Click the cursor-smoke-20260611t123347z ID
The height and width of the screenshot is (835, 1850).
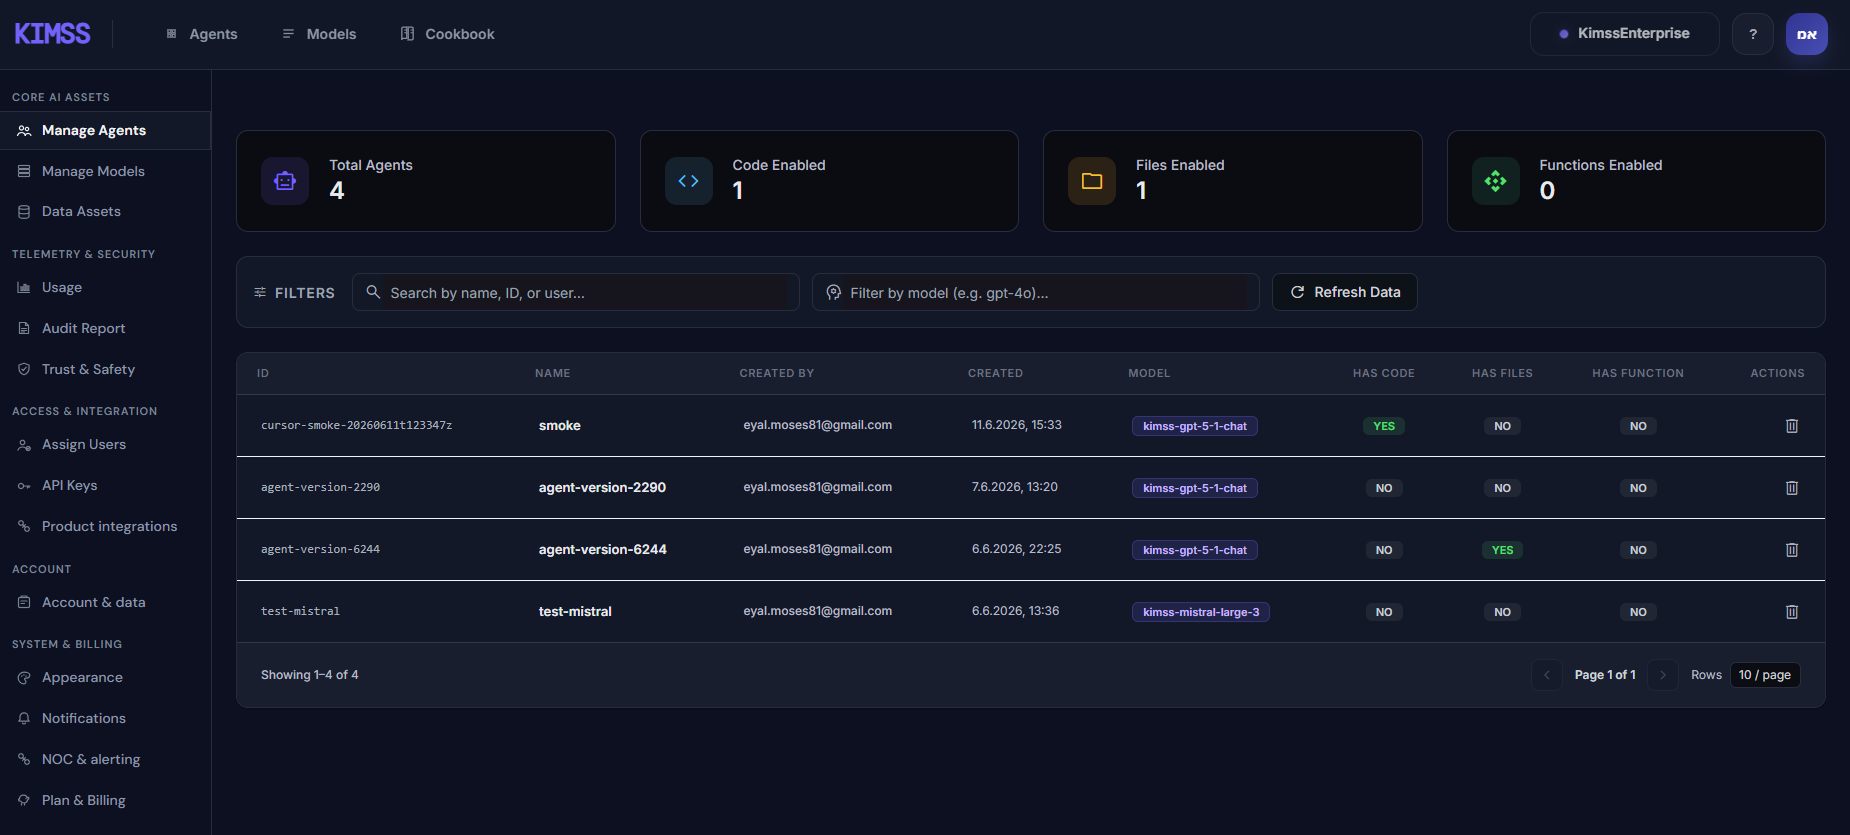[x=356, y=426]
